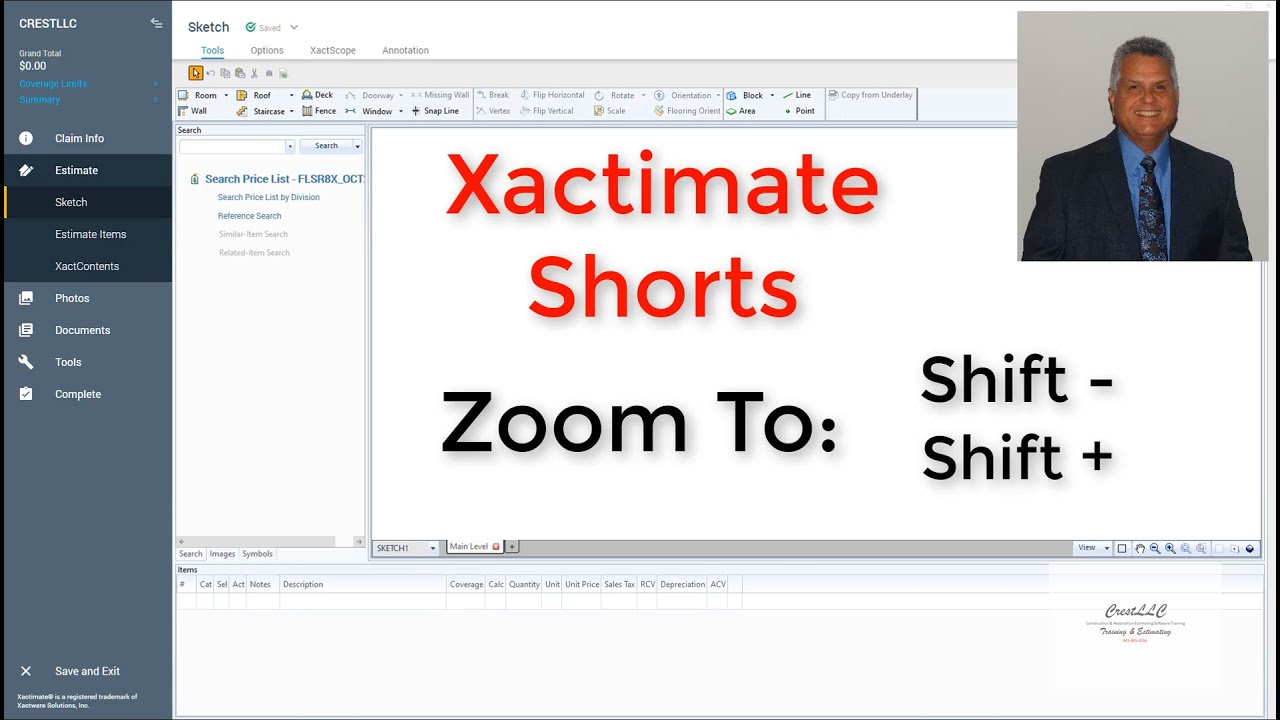
Task: Add a new level with plus tab
Action: pos(512,547)
